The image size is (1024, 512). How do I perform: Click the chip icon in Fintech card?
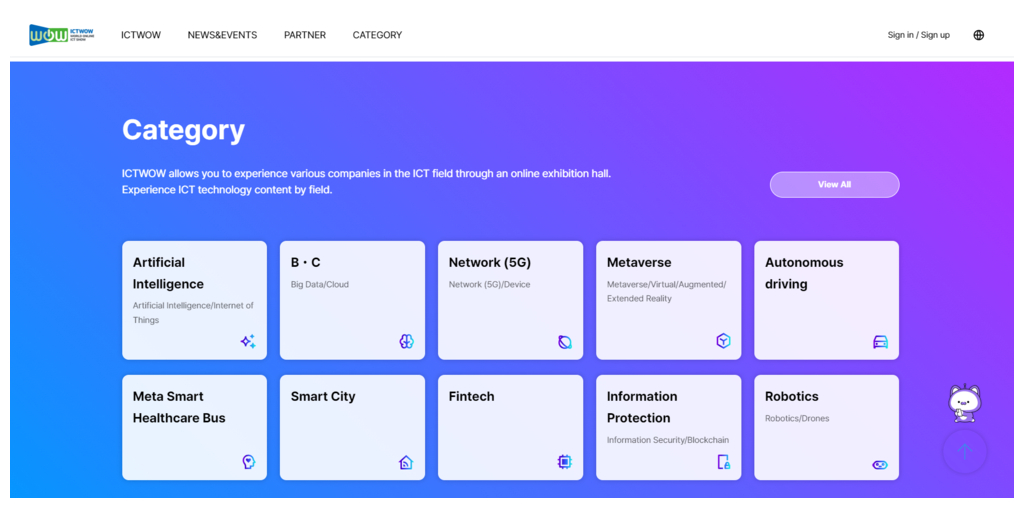564,462
